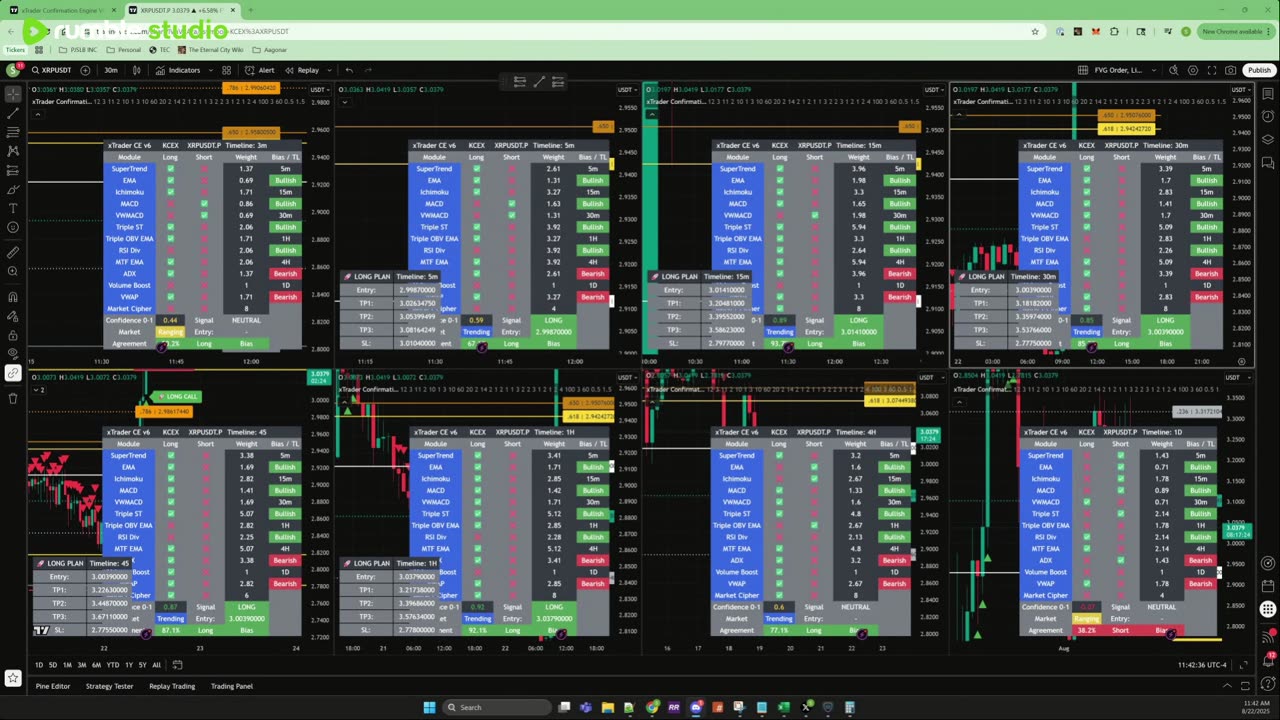1280x720 pixels.
Task: Click the Publish button
Action: (x=1259, y=70)
